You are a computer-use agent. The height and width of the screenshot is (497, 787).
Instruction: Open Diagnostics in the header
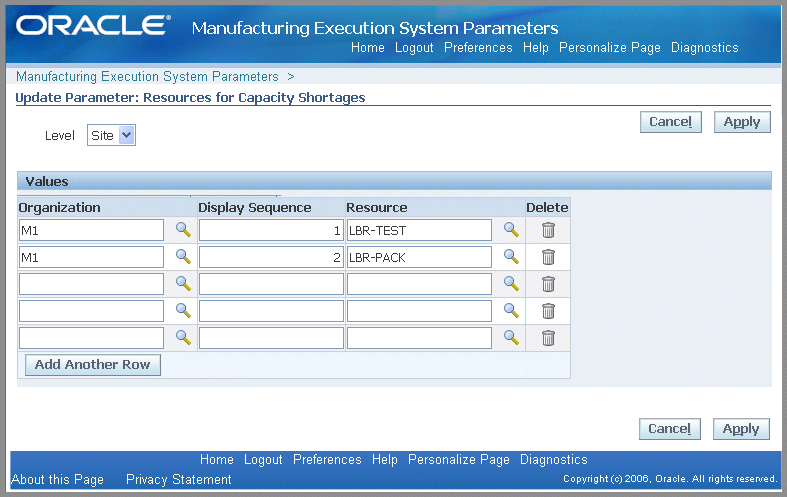(x=705, y=48)
